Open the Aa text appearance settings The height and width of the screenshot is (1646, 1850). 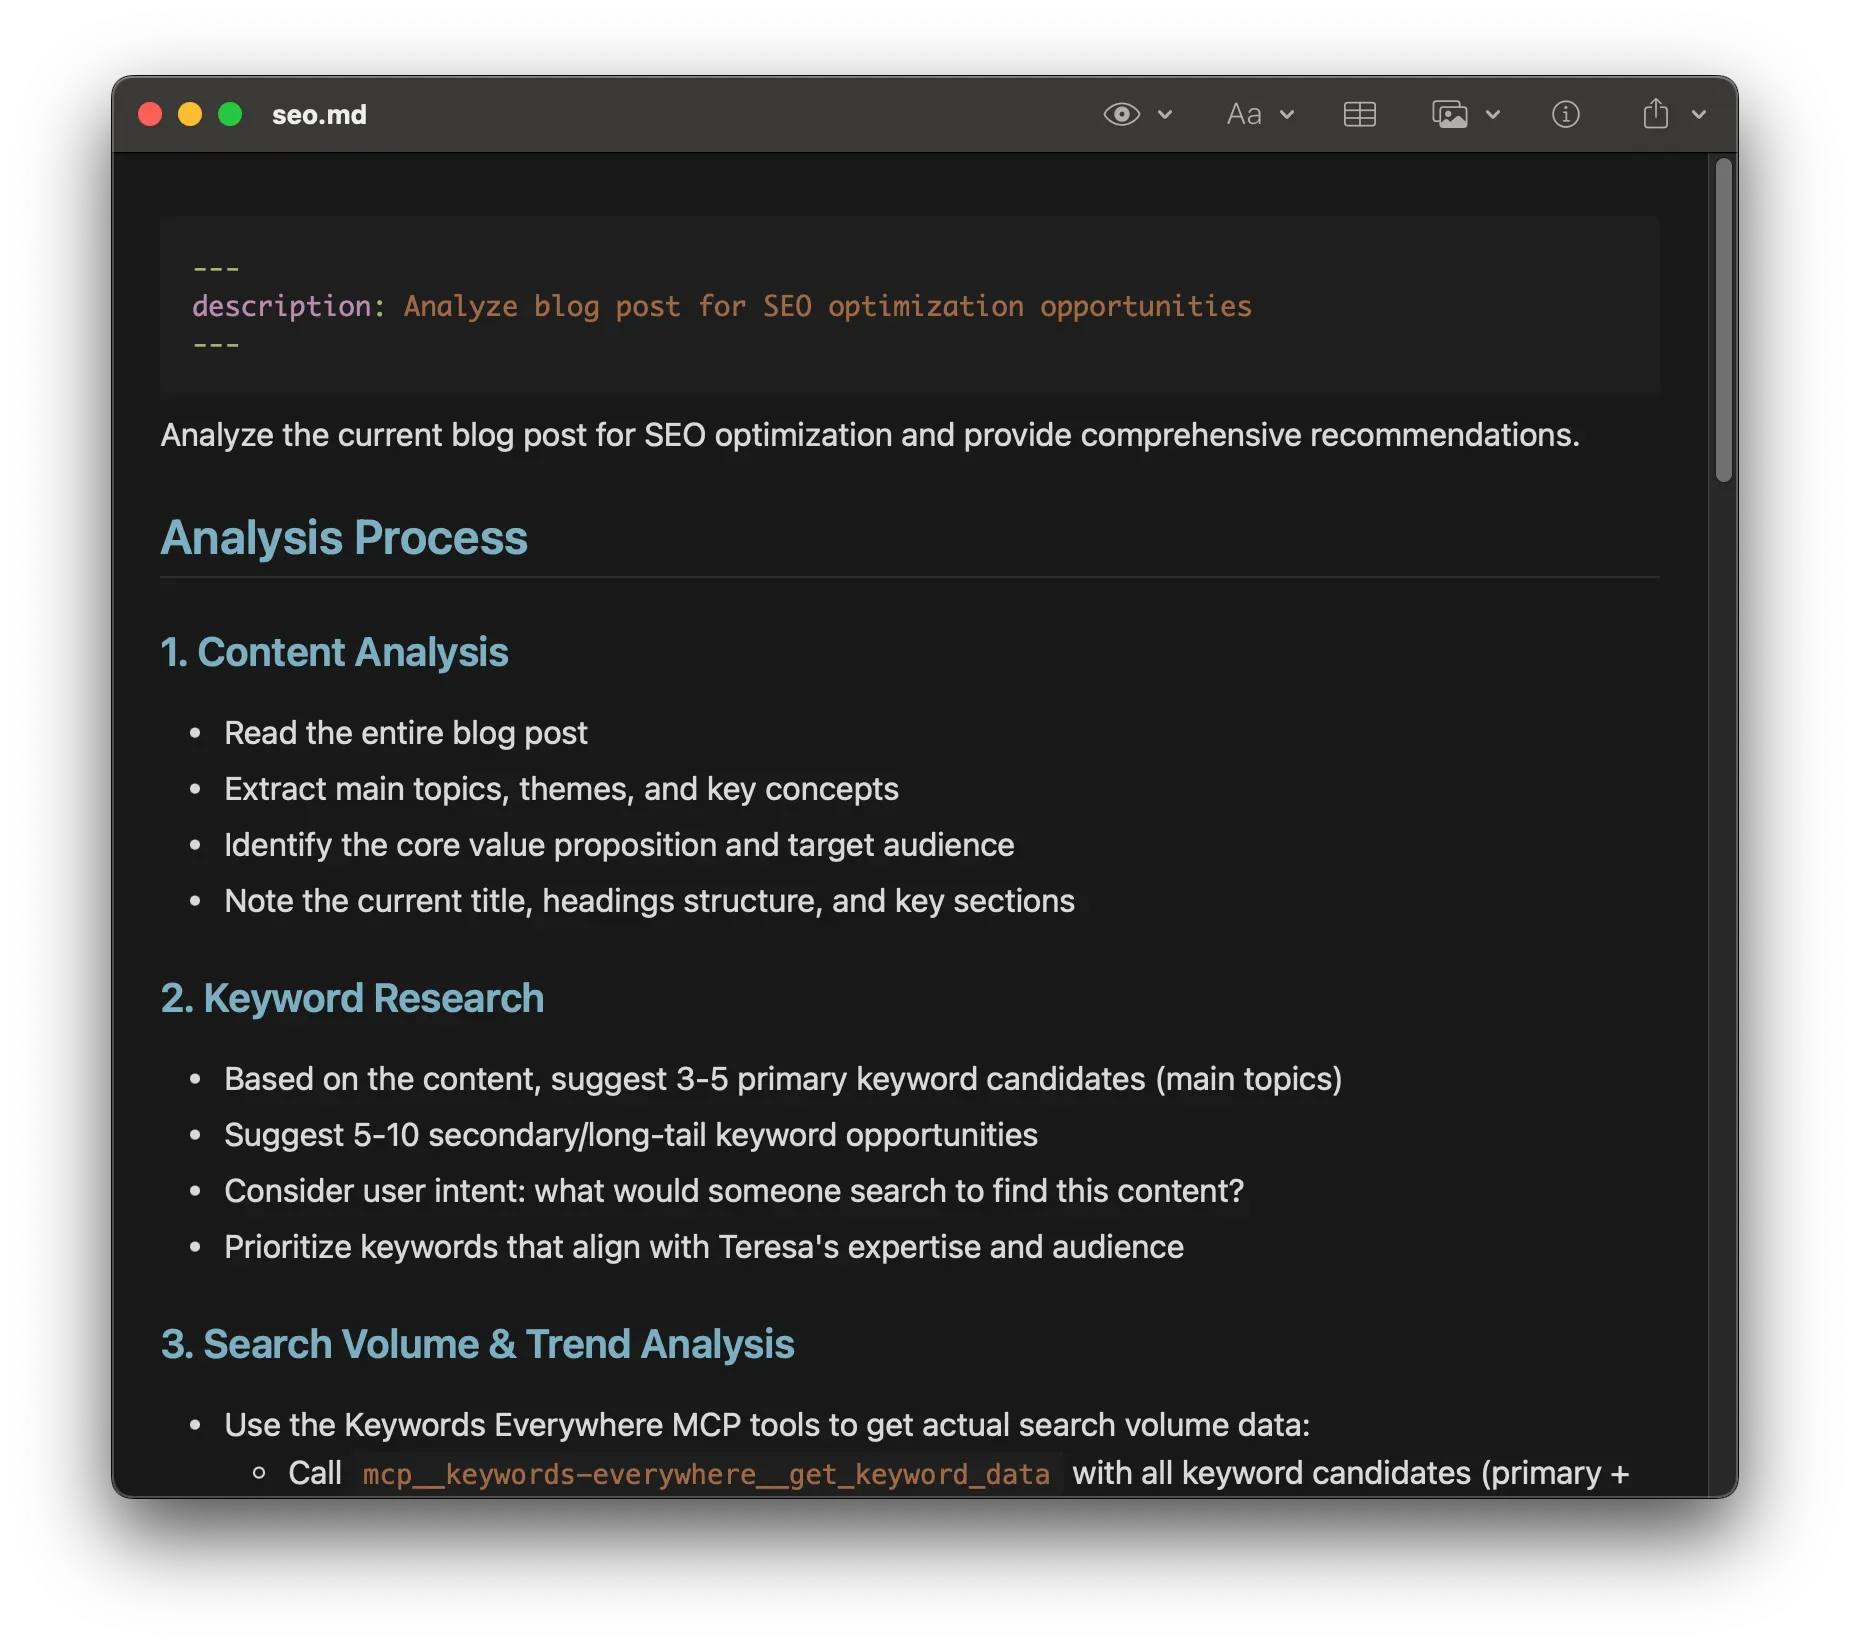(1243, 114)
